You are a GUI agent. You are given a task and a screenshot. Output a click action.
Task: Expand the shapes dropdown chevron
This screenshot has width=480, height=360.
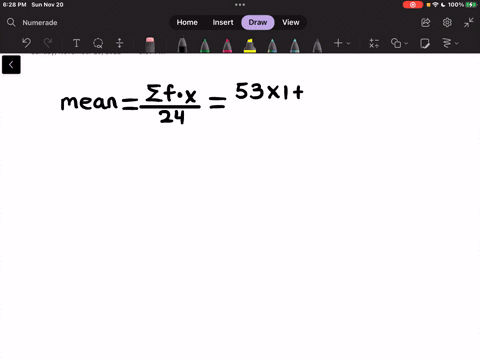(x=406, y=43)
